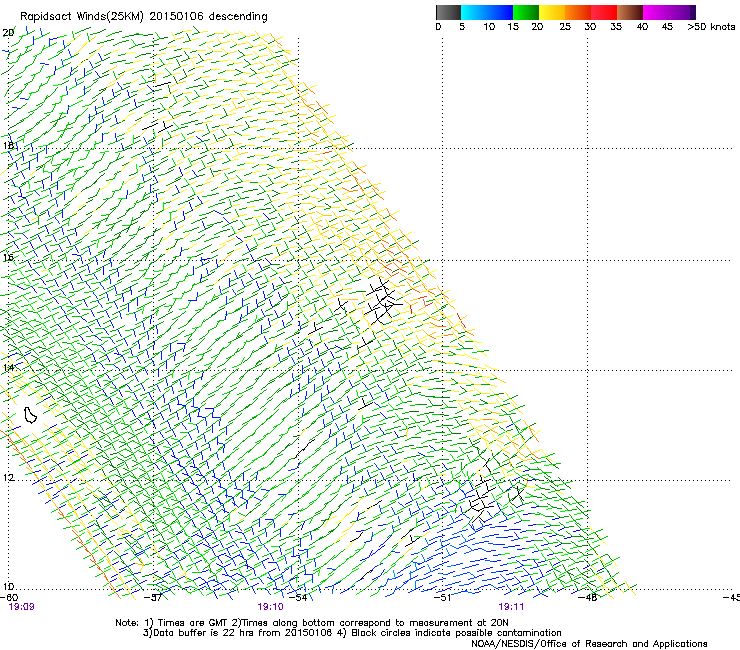Click the '>50 knots' legend label

(x=711, y=27)
